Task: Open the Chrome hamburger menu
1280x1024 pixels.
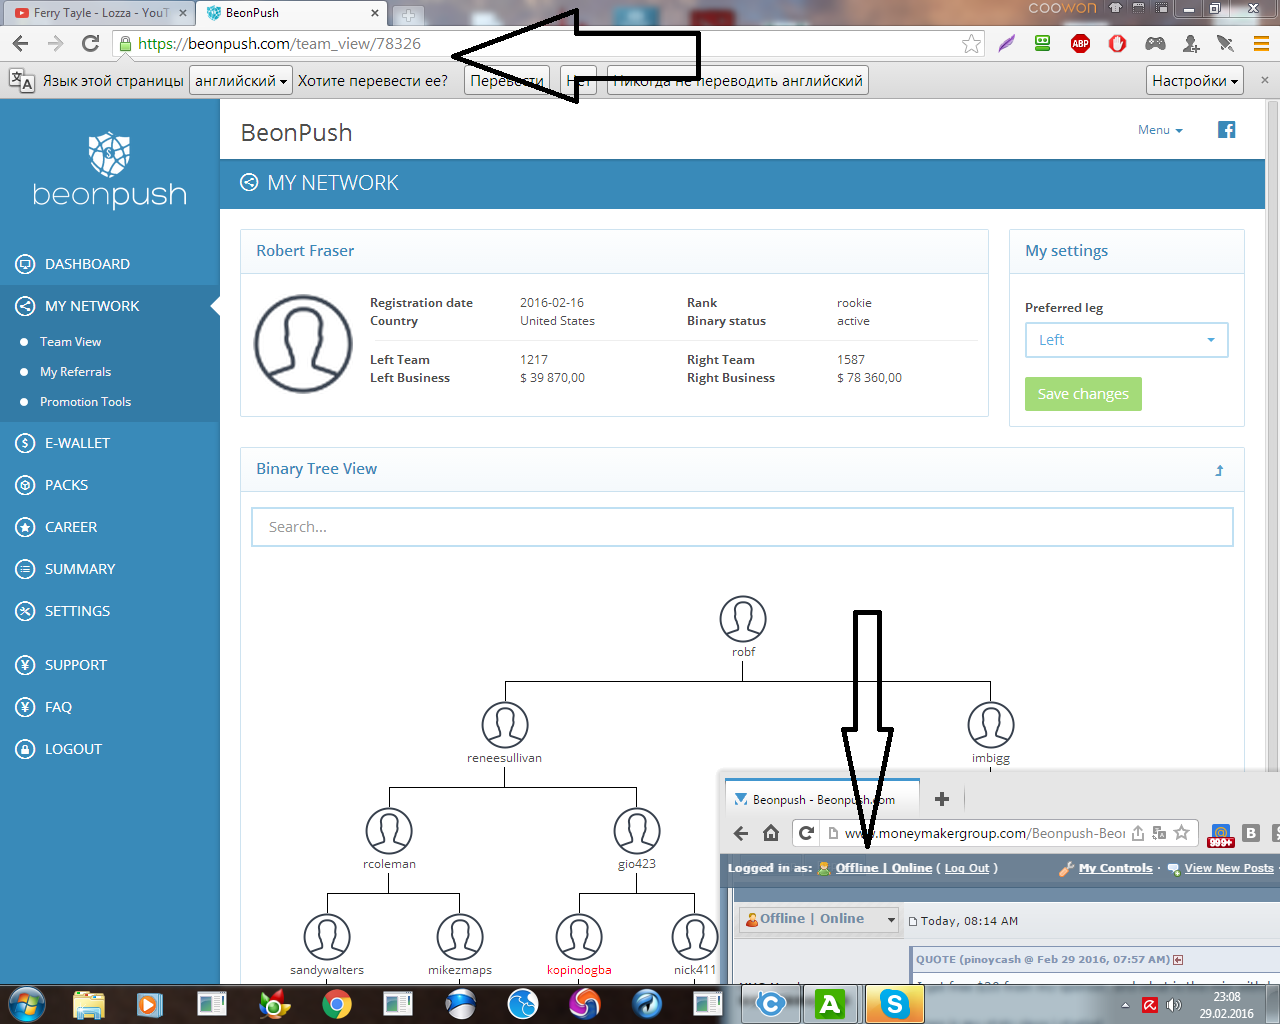Action: coord(1261,43)
